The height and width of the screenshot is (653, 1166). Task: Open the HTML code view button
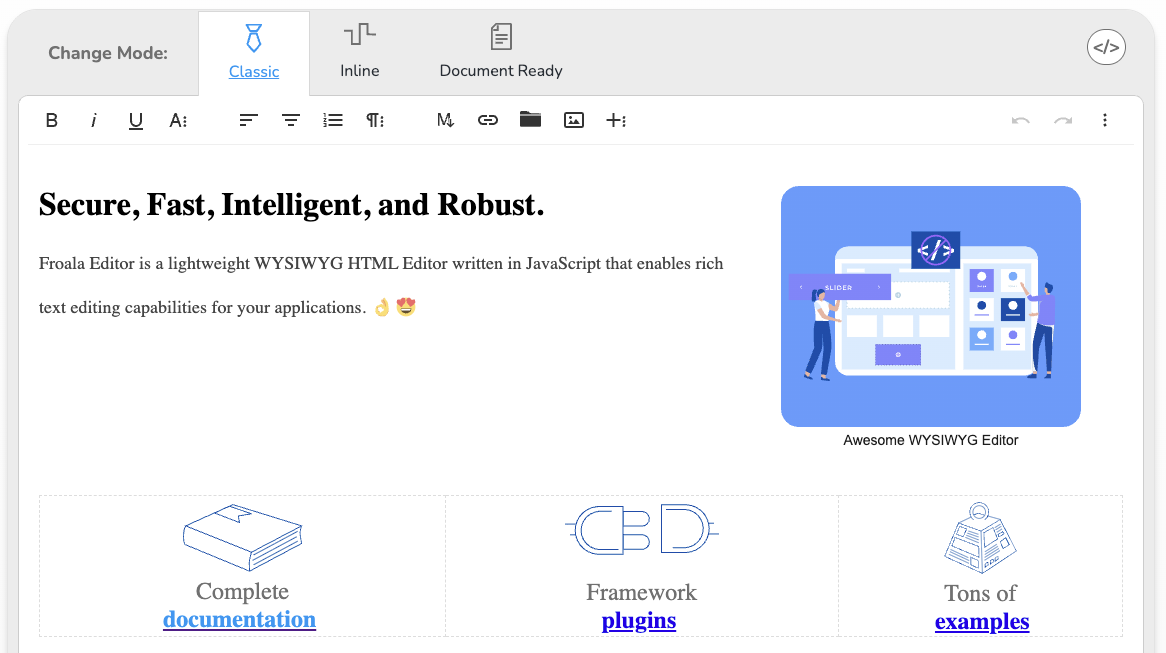click(1106, 47)
